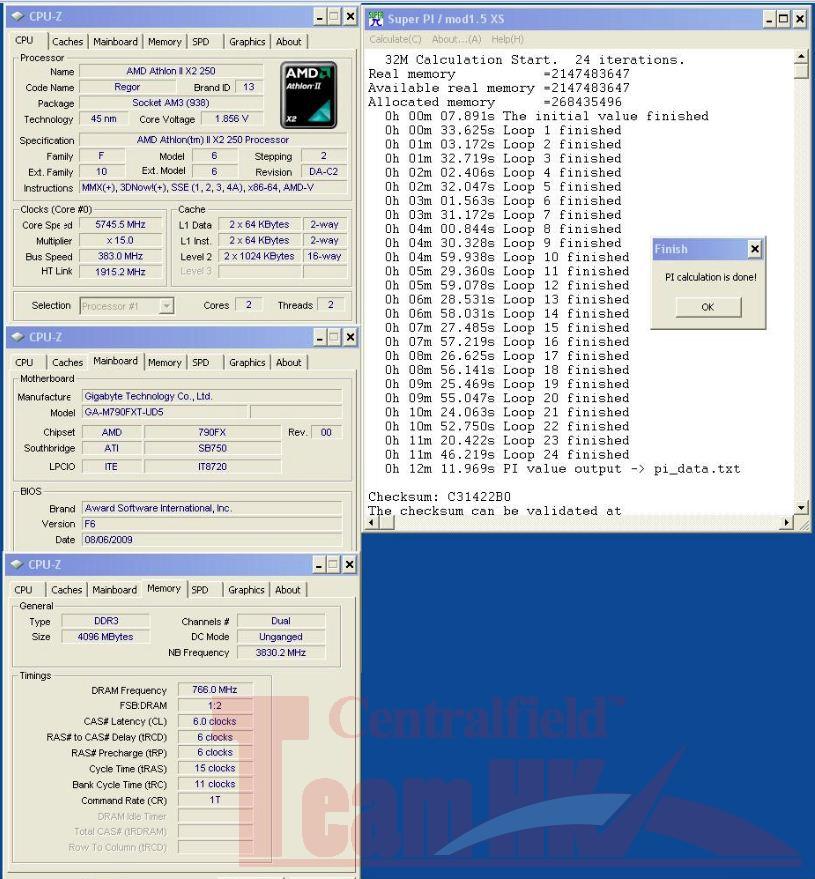The image size is (815, 879).
Task: Open Memory tab in Mainboard CPU-Z window
Action: tap(164, 362)
